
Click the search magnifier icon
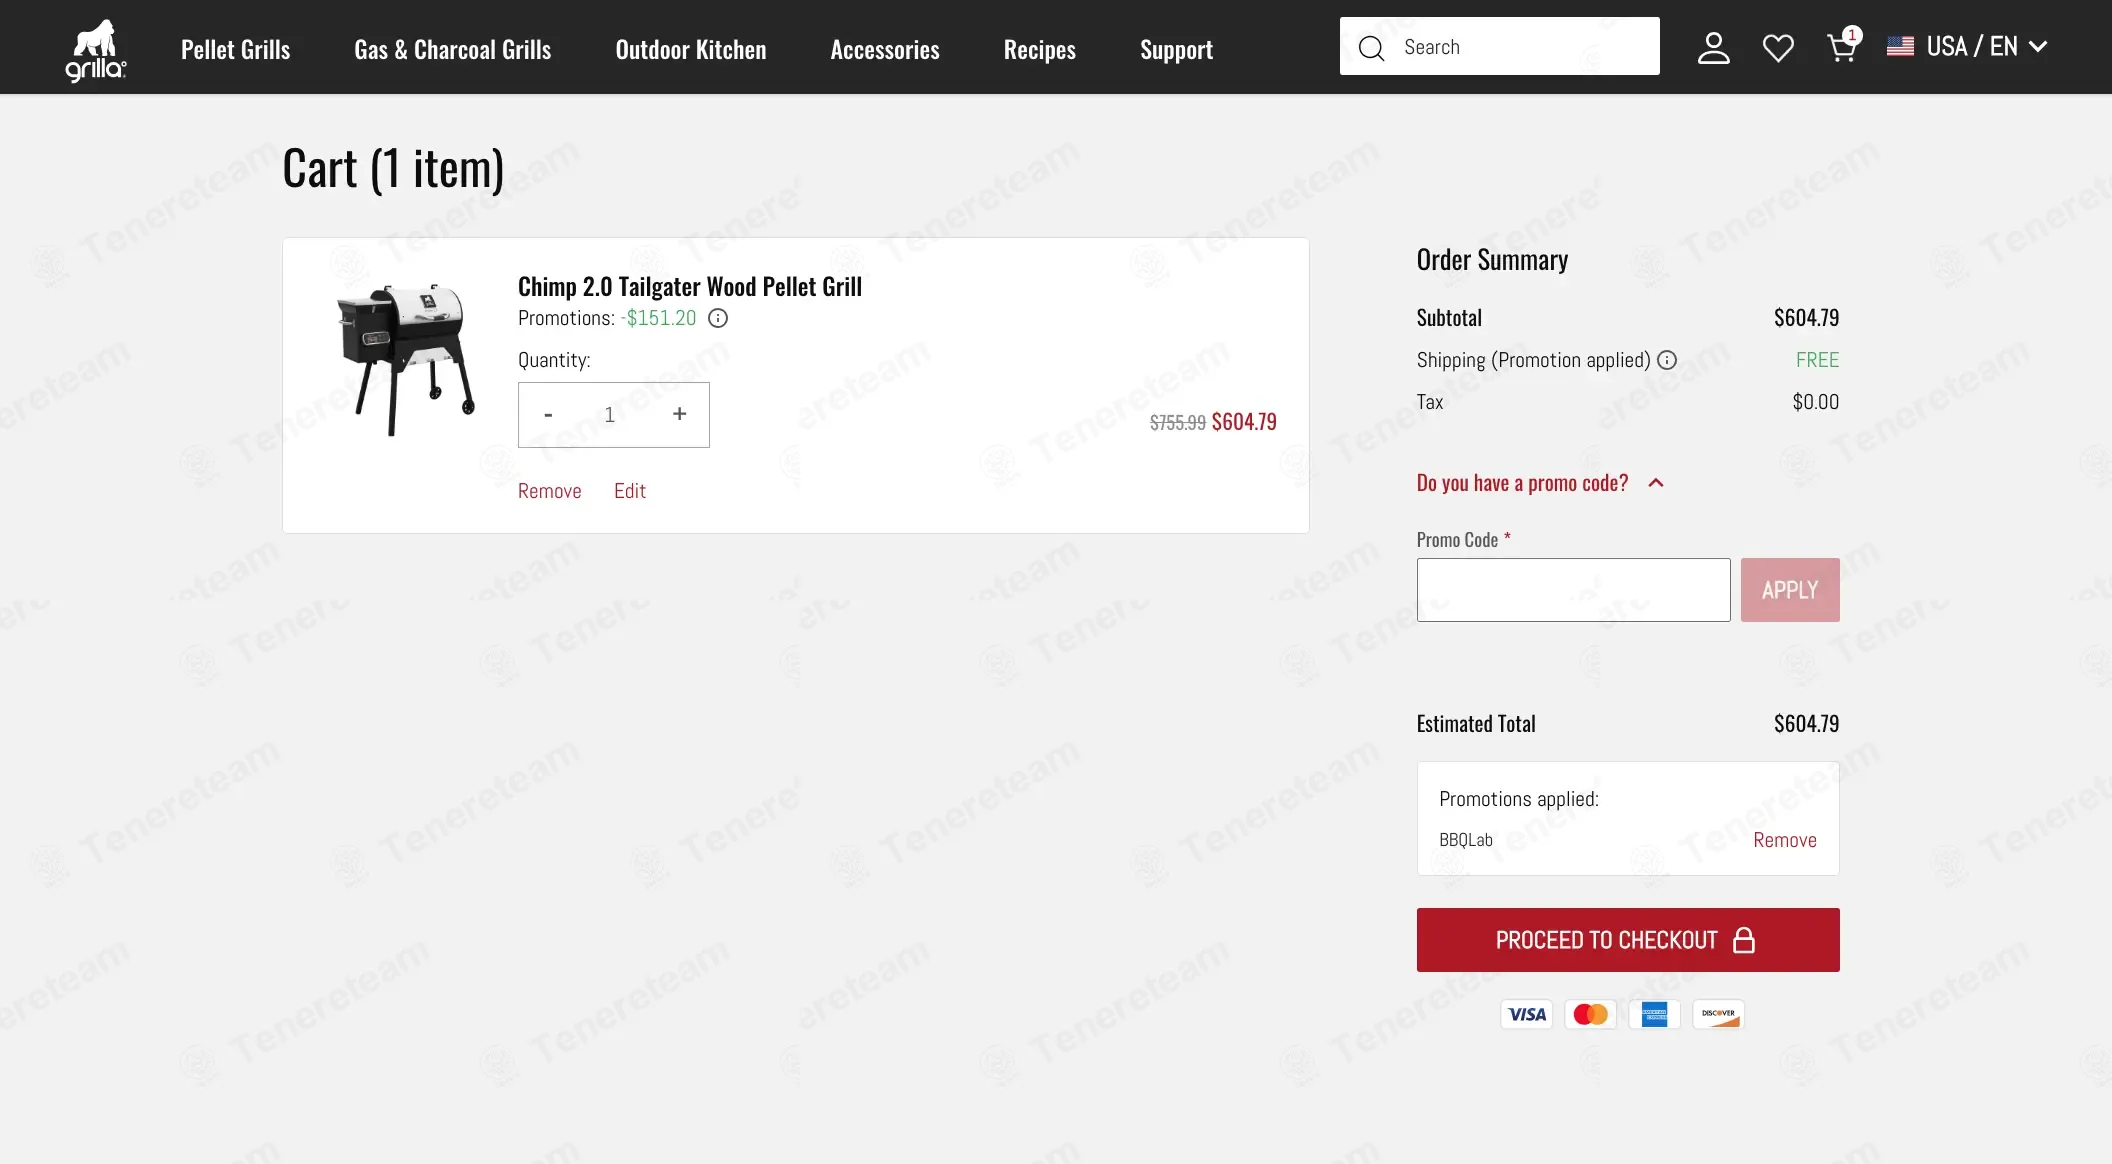pyautogui.click(x=1371, y=47)
